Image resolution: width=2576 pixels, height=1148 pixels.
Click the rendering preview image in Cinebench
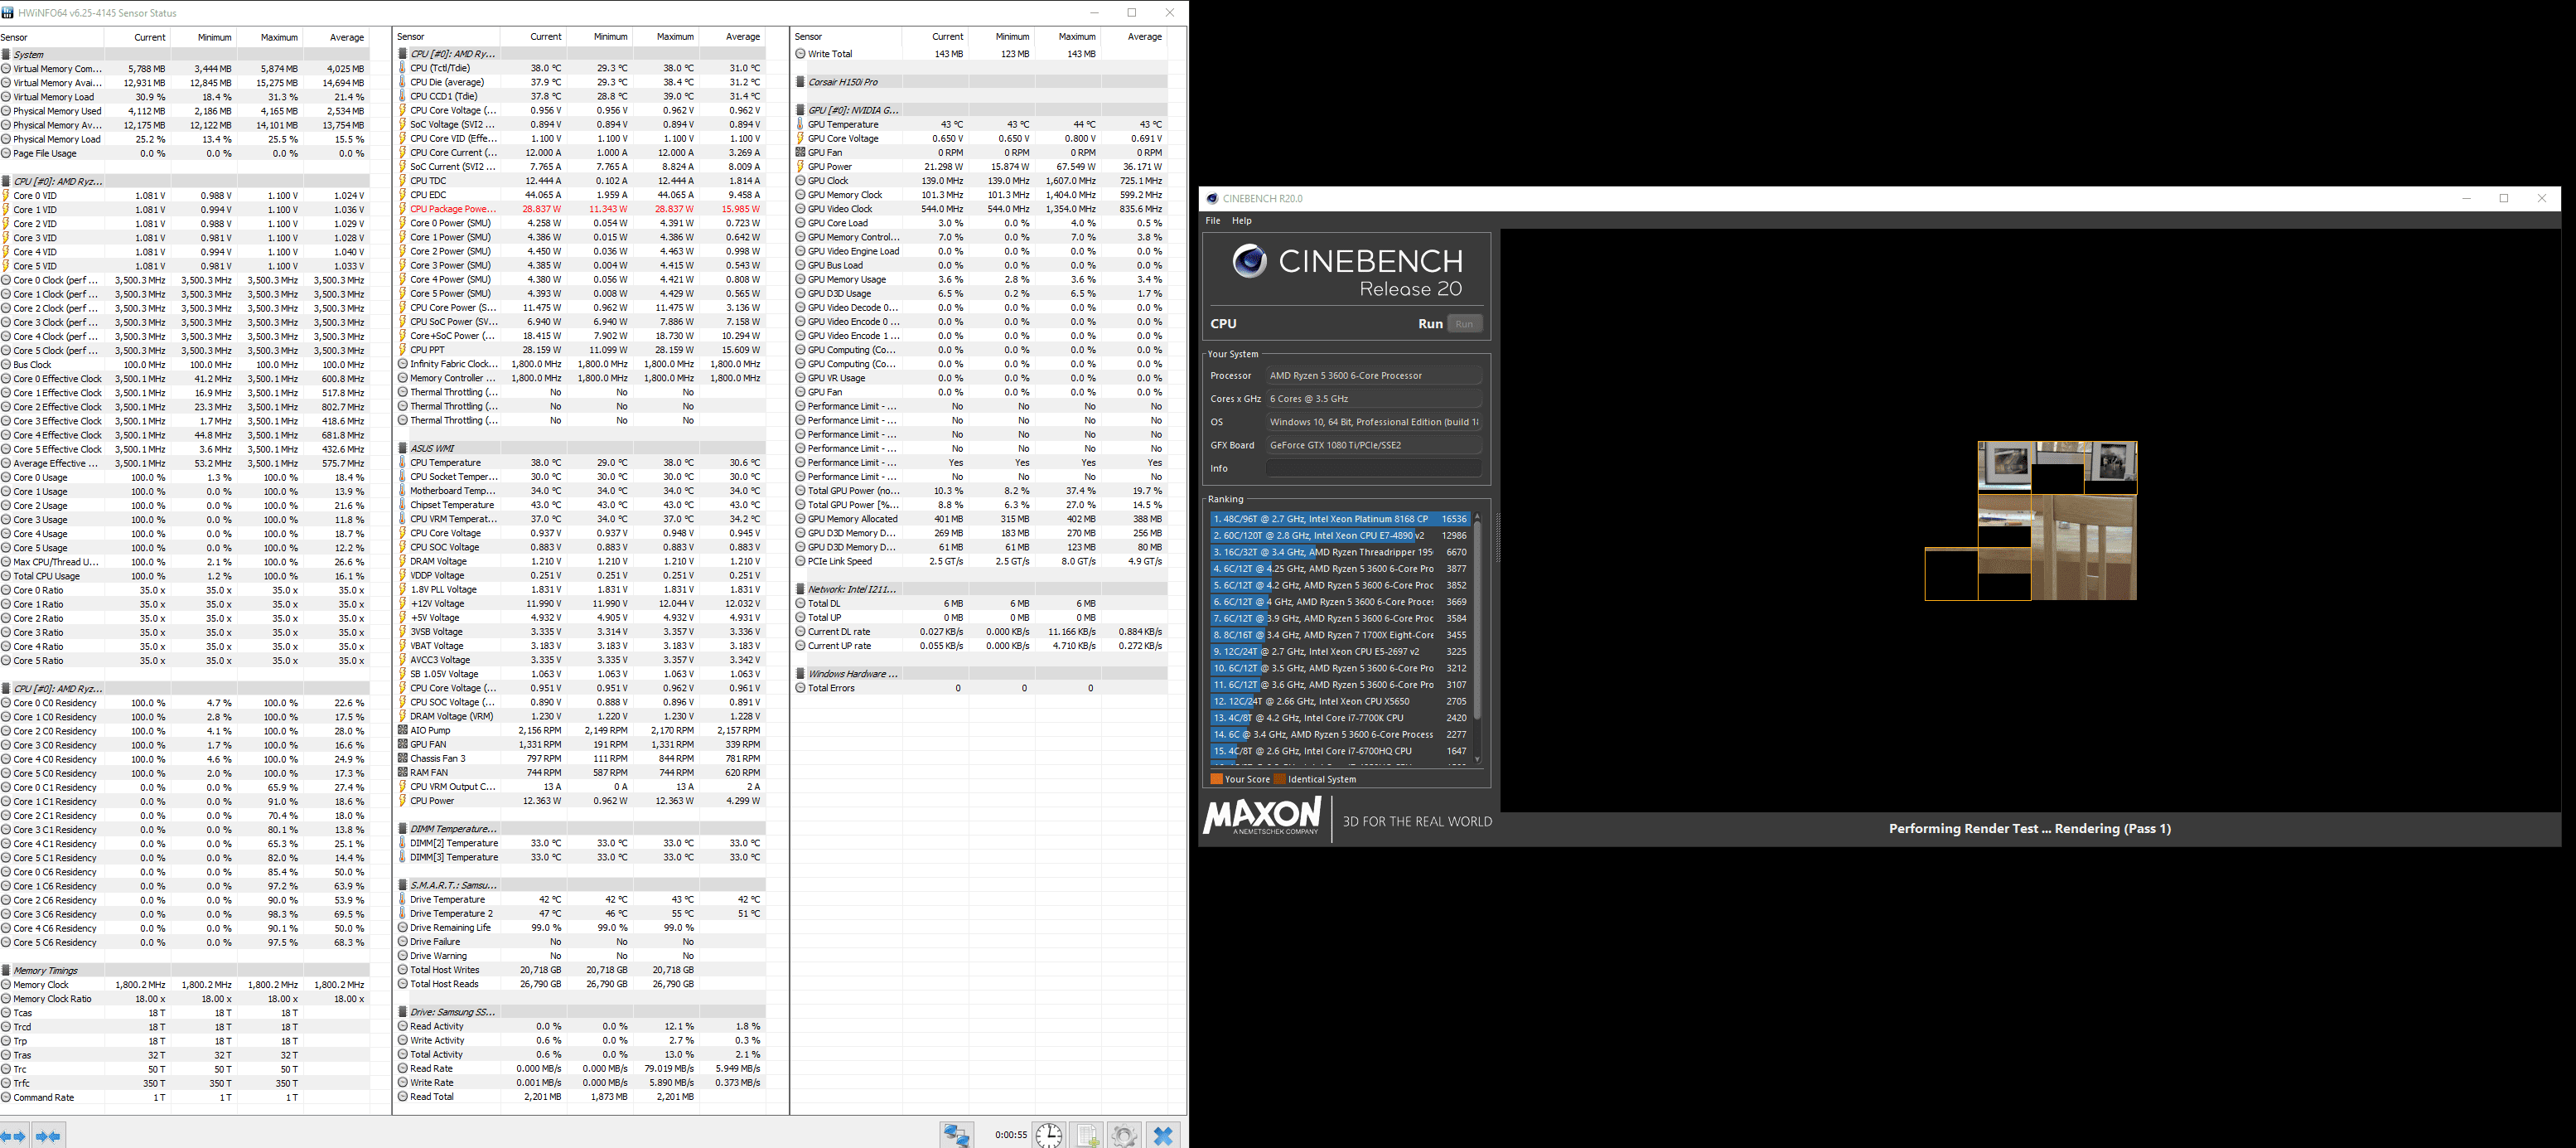(x=2031, y=521)
